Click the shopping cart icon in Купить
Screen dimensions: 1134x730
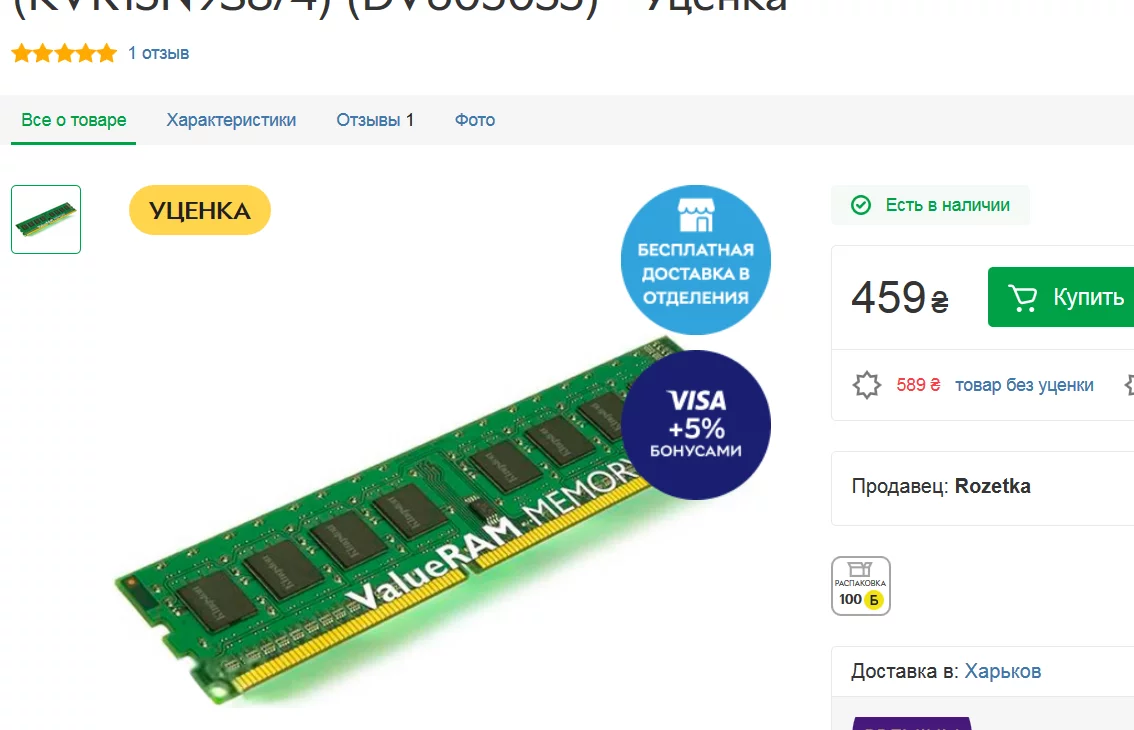(x=1023, y=297)
